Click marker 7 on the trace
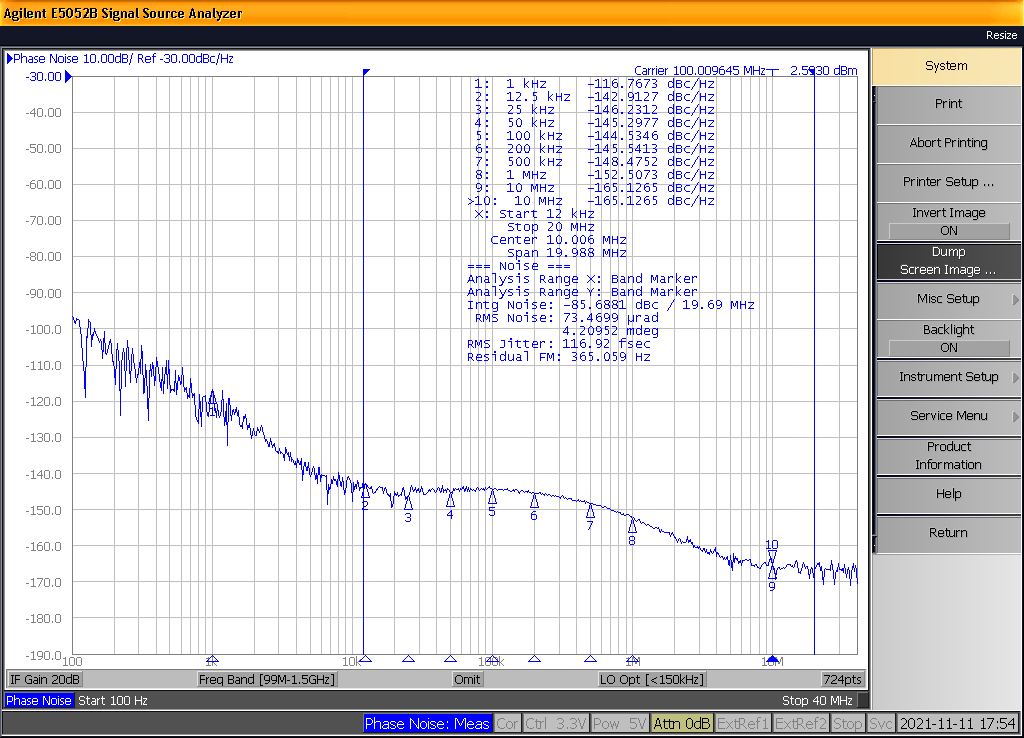The image size is (1024, 738). (590, 511)
